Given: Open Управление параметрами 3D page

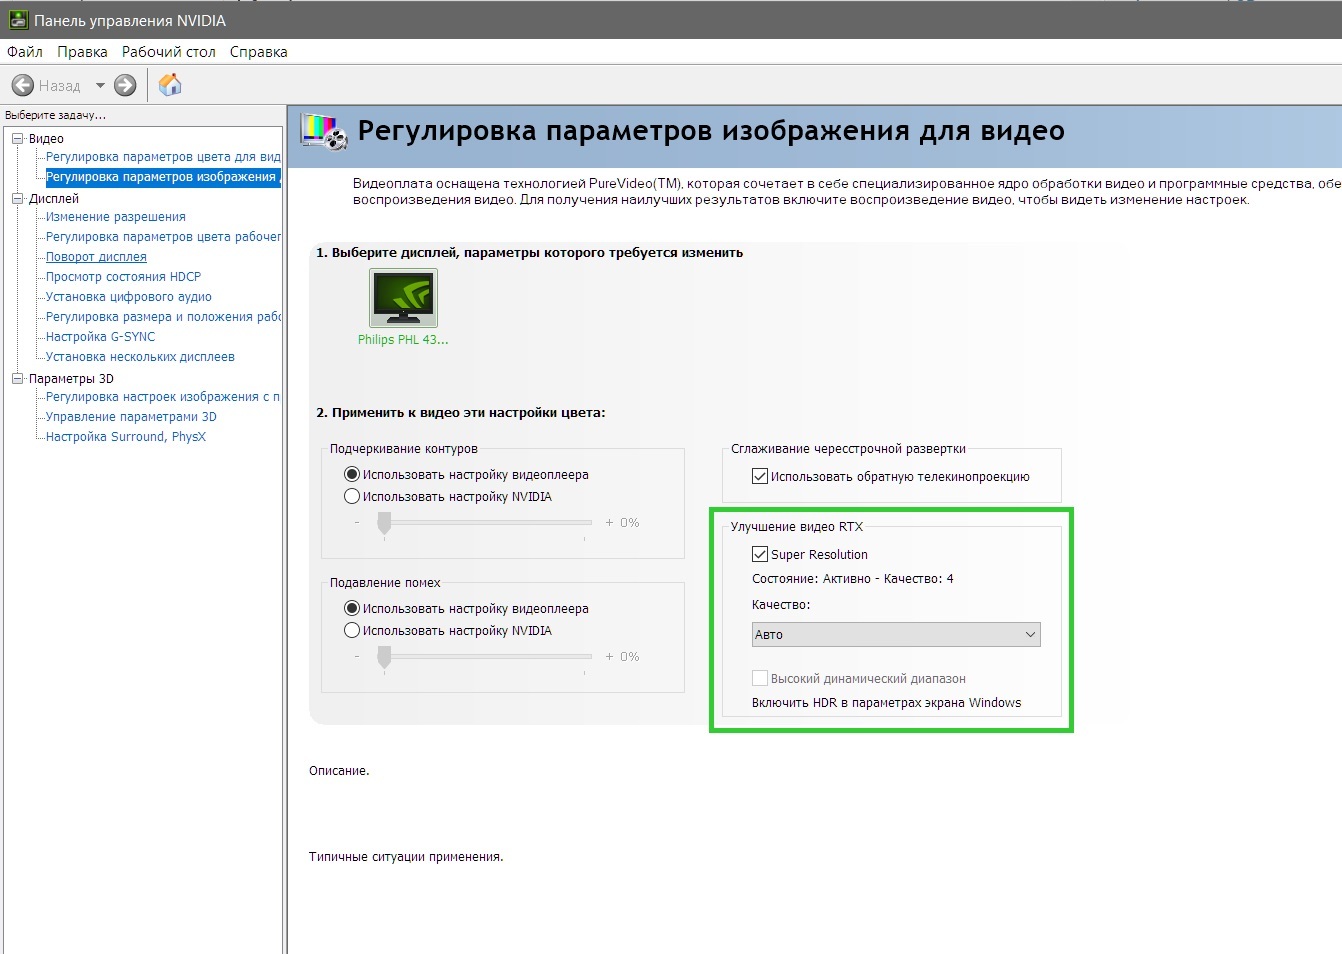Looking at the screenshot, I should coord(131,417).
